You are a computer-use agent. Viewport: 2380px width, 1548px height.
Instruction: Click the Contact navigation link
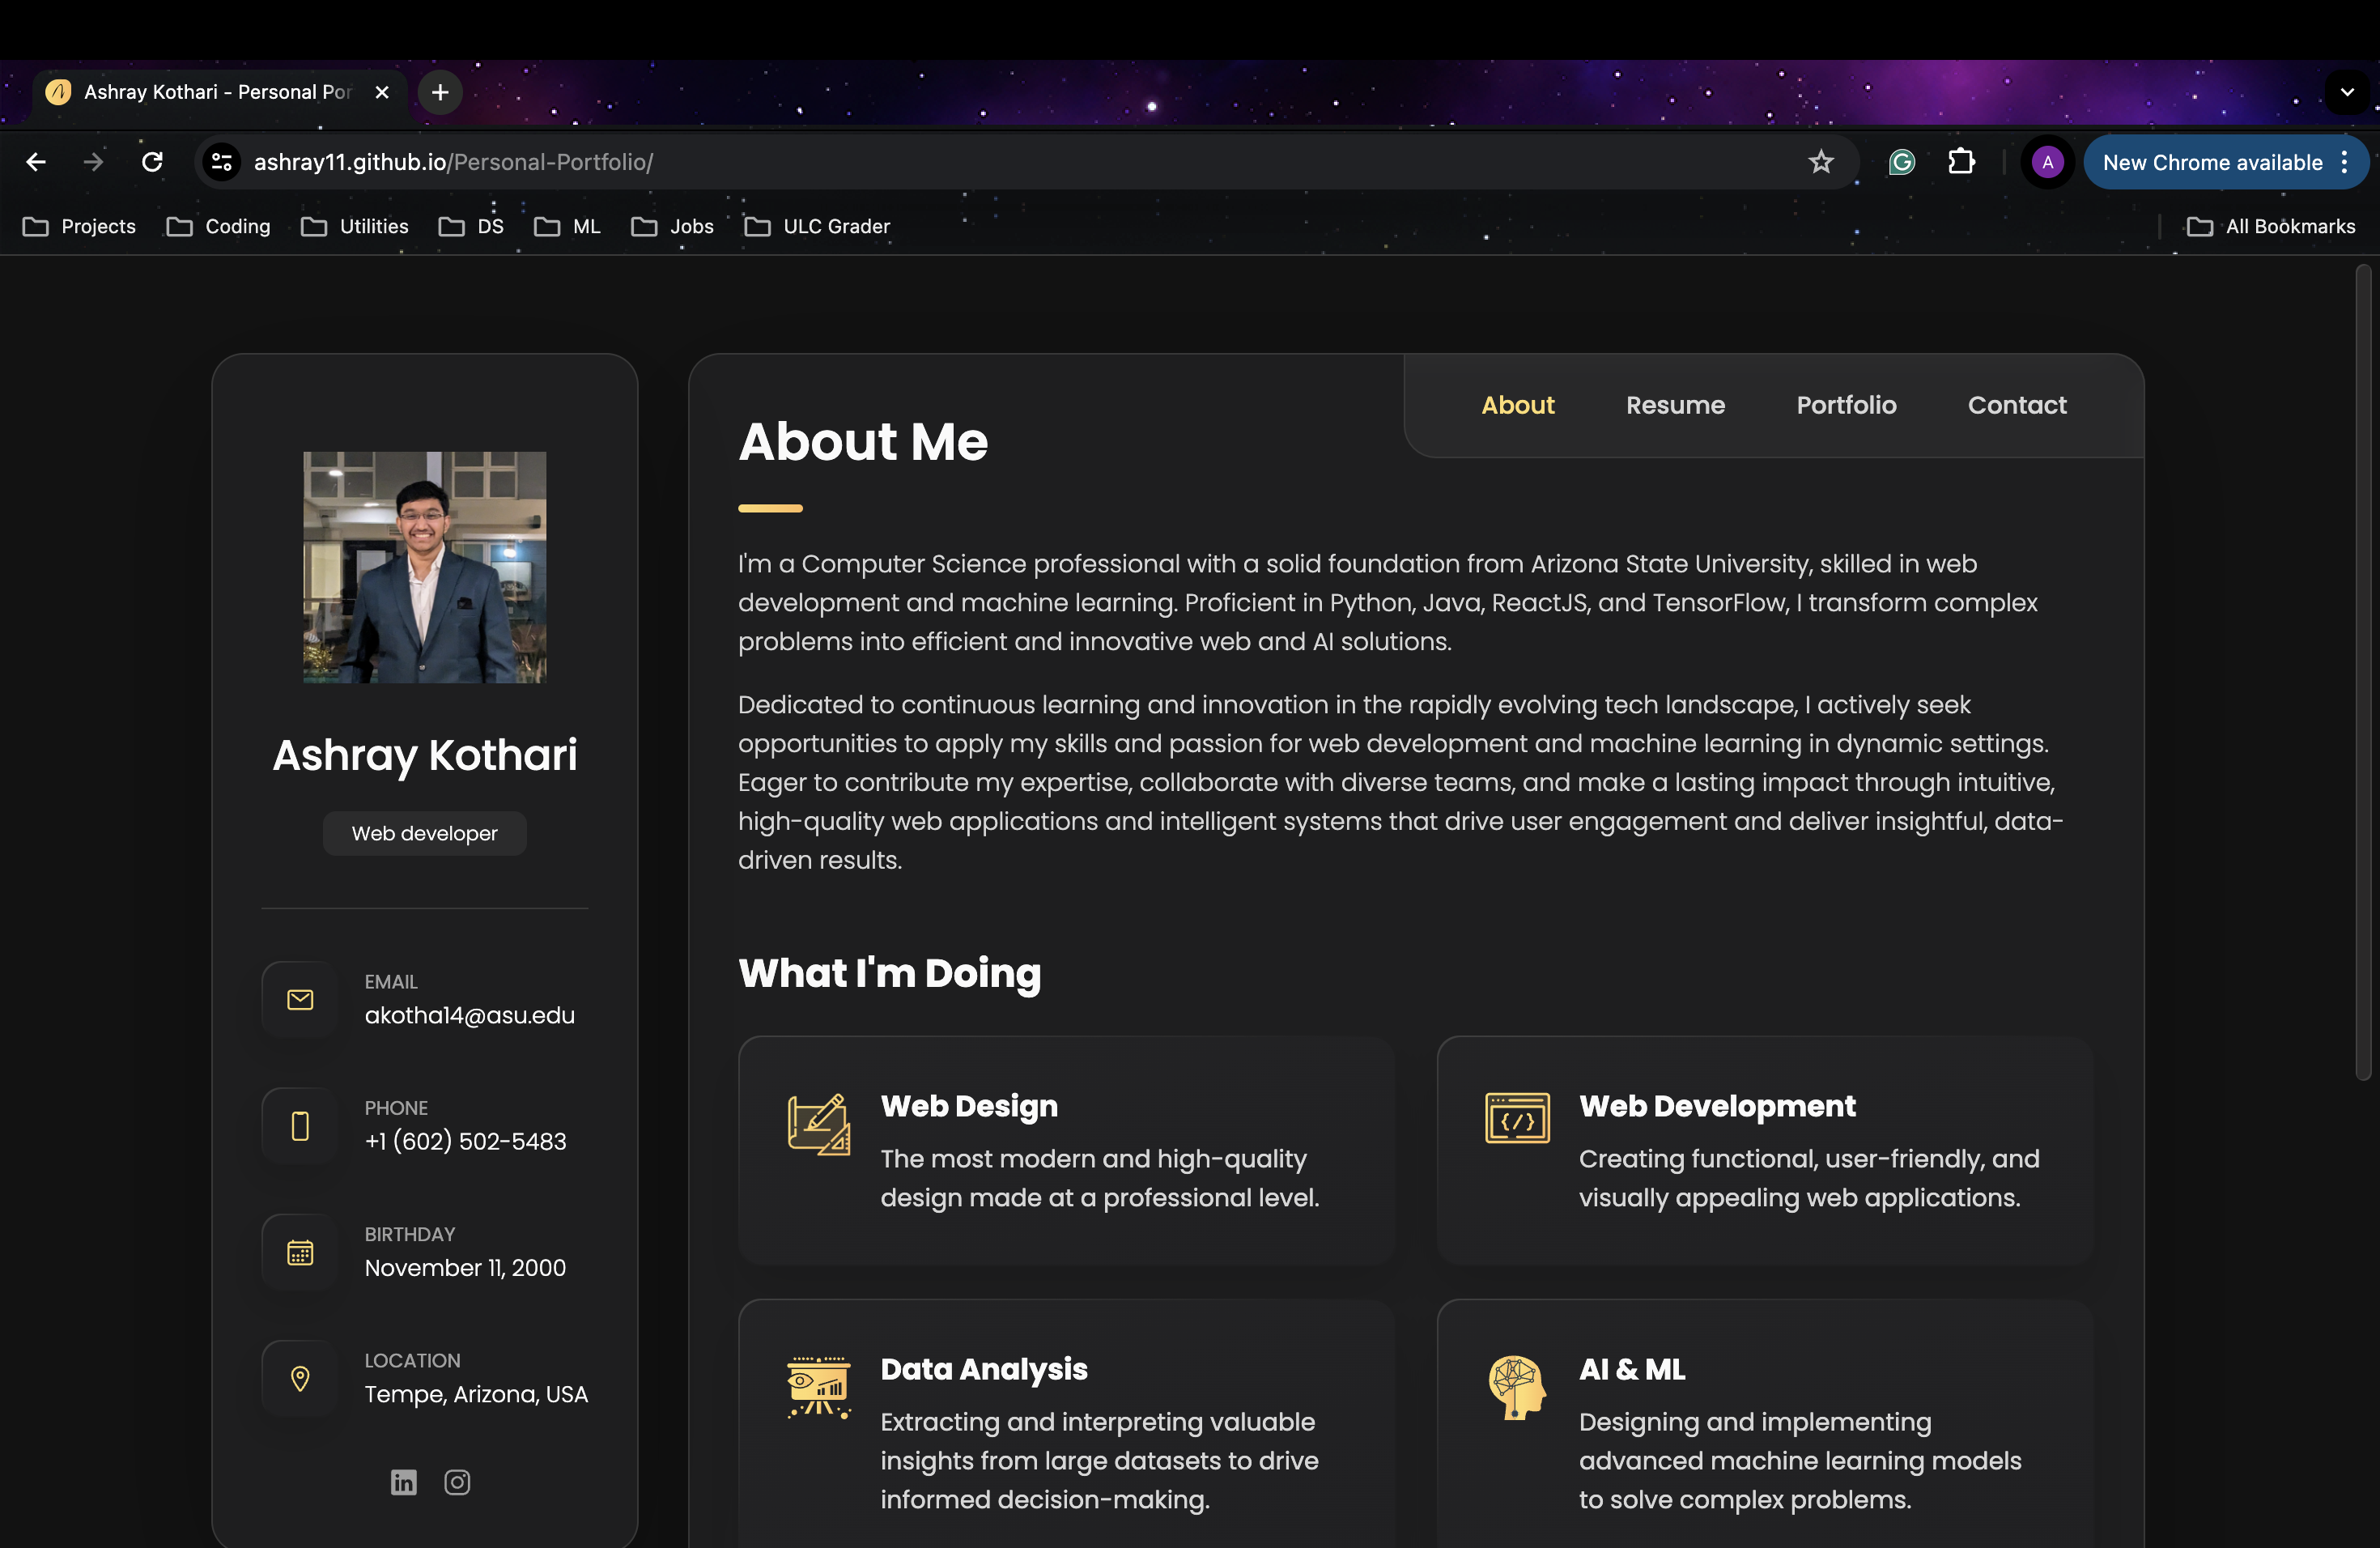click(2017, 405)
